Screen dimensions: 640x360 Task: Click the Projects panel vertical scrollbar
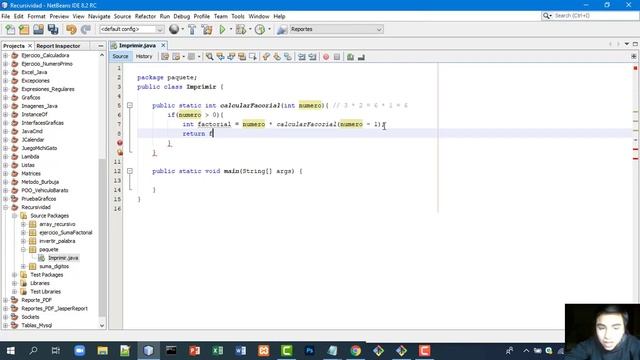(102, 237)
